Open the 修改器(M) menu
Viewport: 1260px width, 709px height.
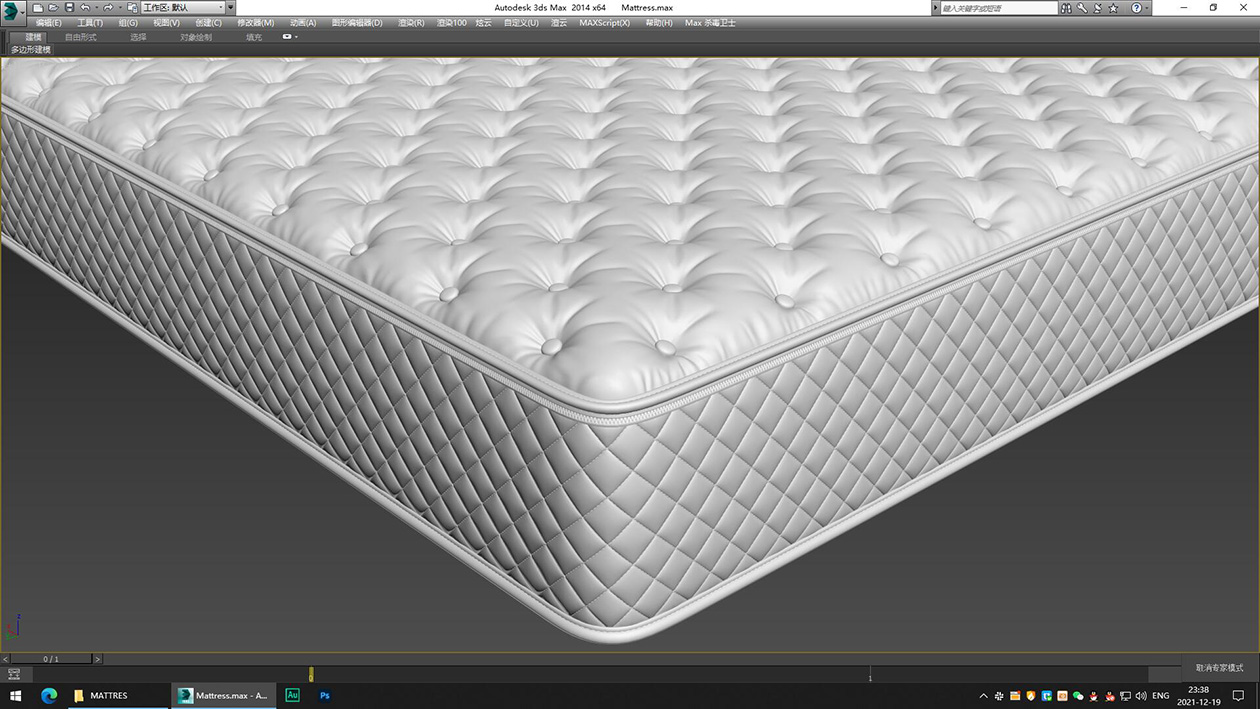(256, 23)
